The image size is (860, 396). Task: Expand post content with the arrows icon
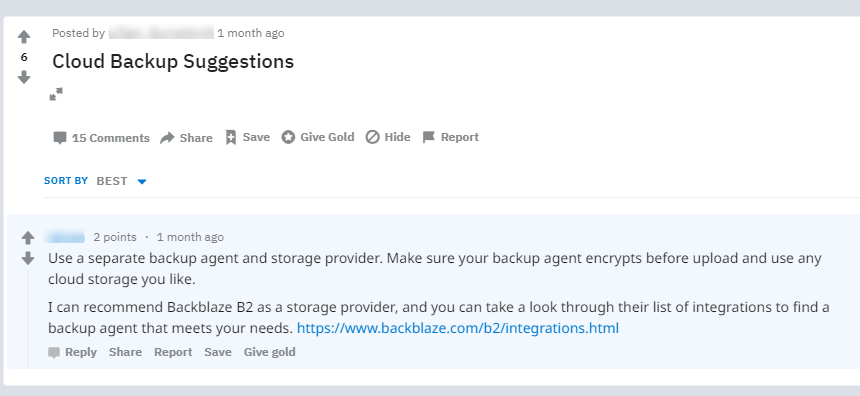click(x=56, y=94)
